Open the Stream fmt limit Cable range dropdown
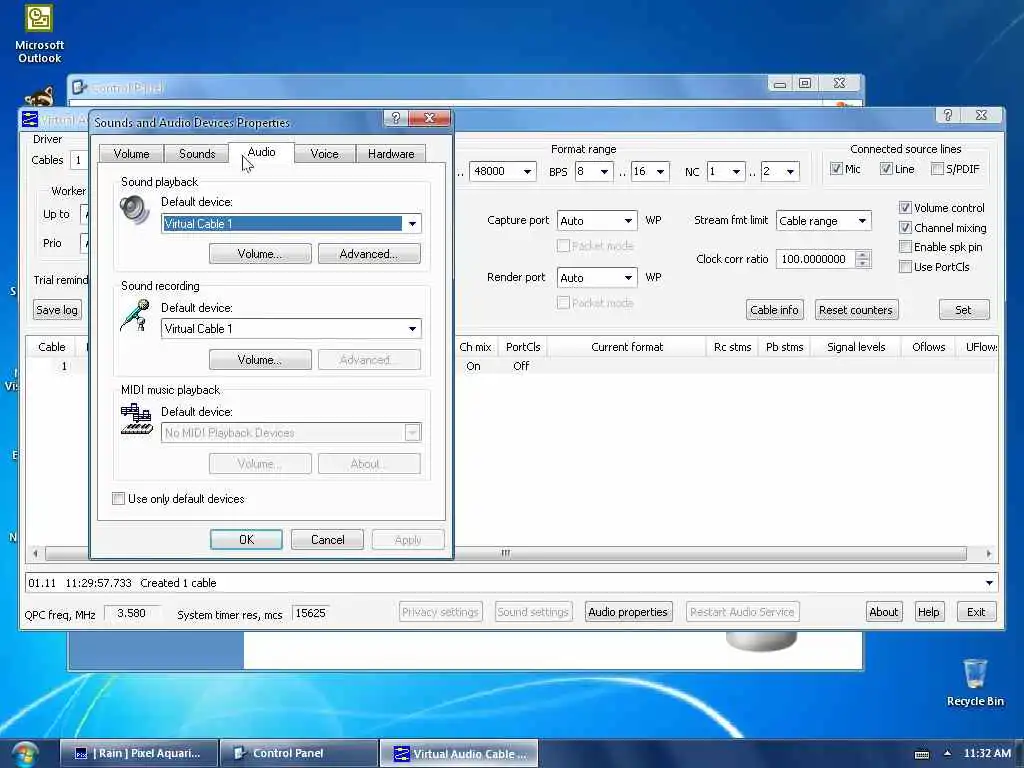Screen dimensions: 1024x768 [x=862, y=221]
